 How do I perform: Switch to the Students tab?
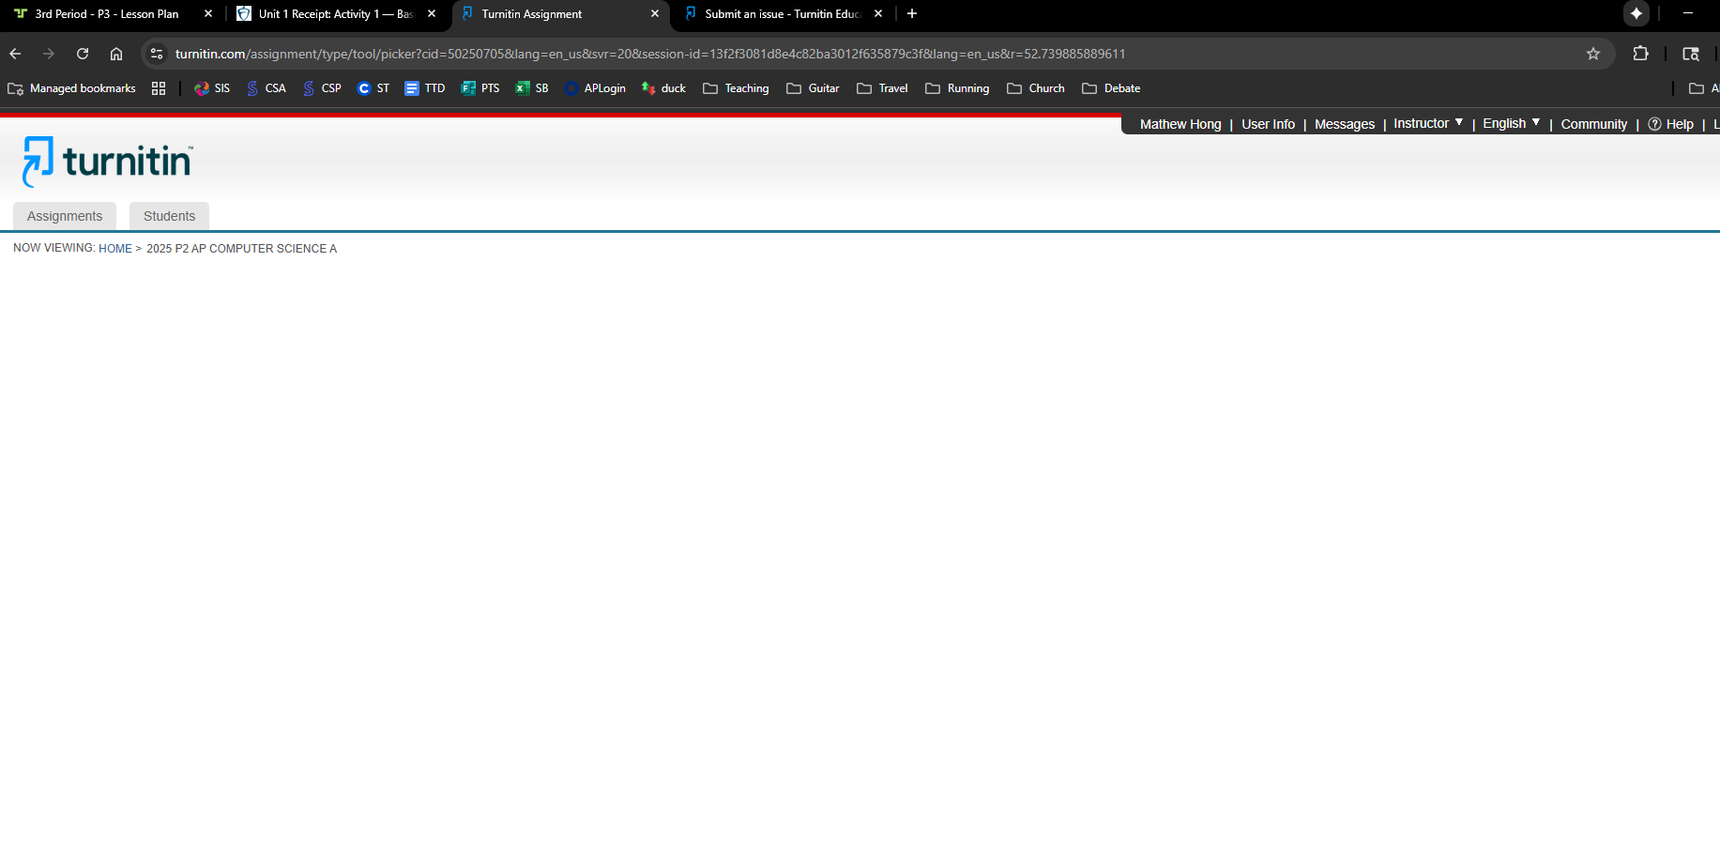point(169,216)
